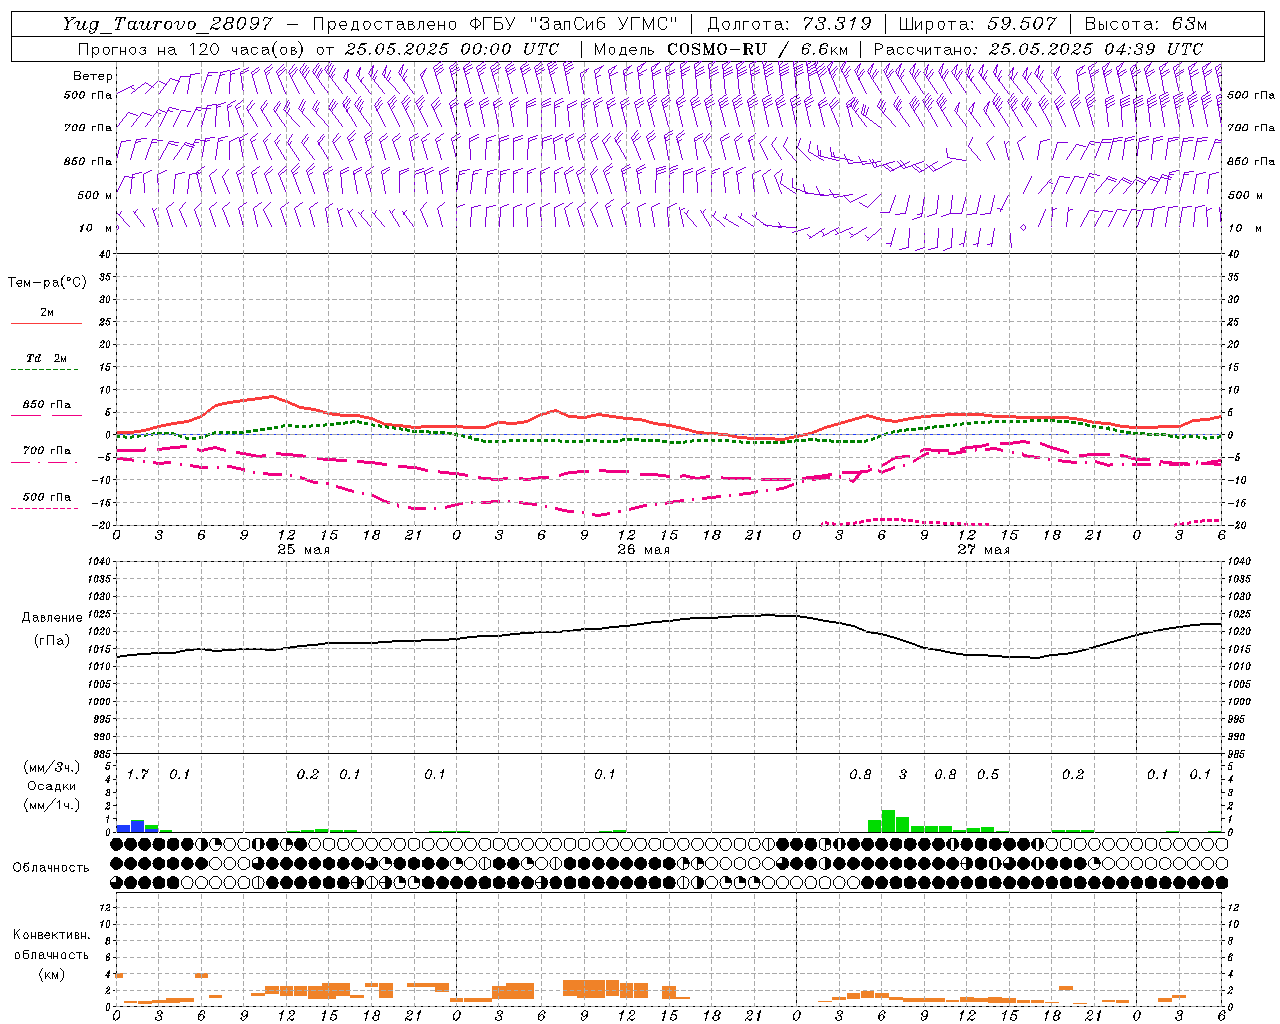Click the Давление pressure label
Viewport: 1280px width, 1024px height.
50,618
